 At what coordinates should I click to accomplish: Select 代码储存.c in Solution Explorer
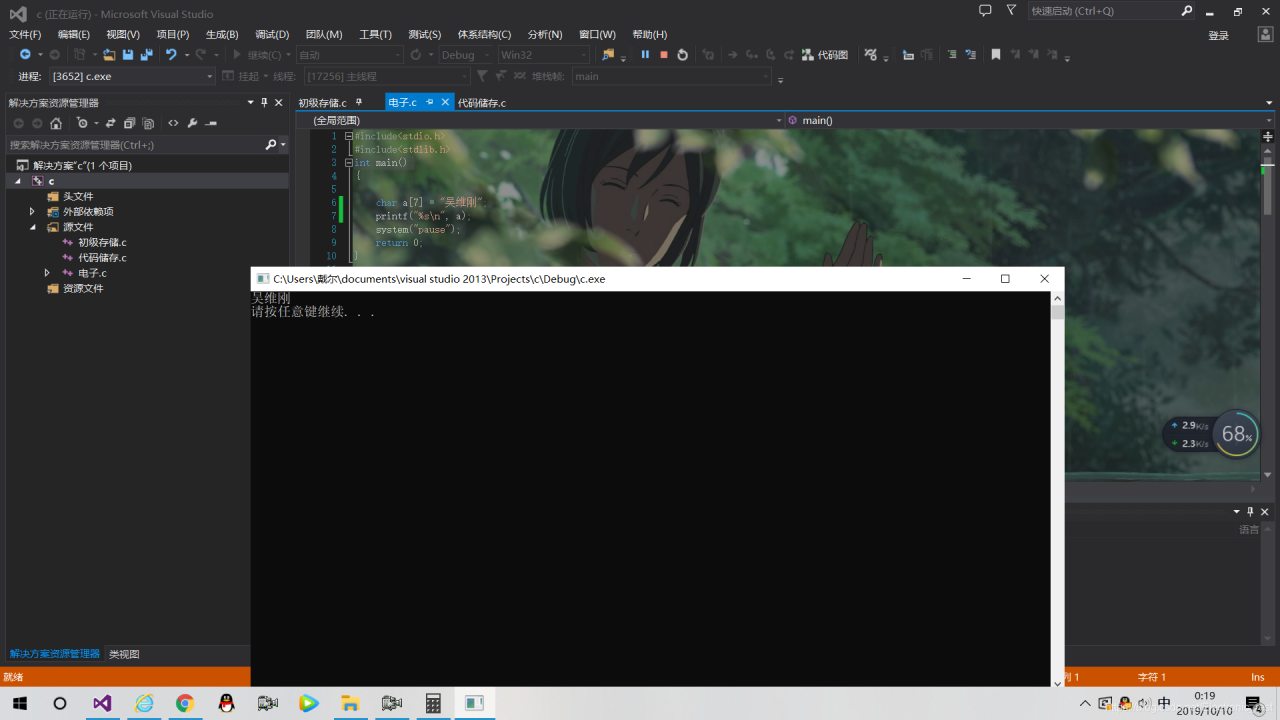coord(102,258)
